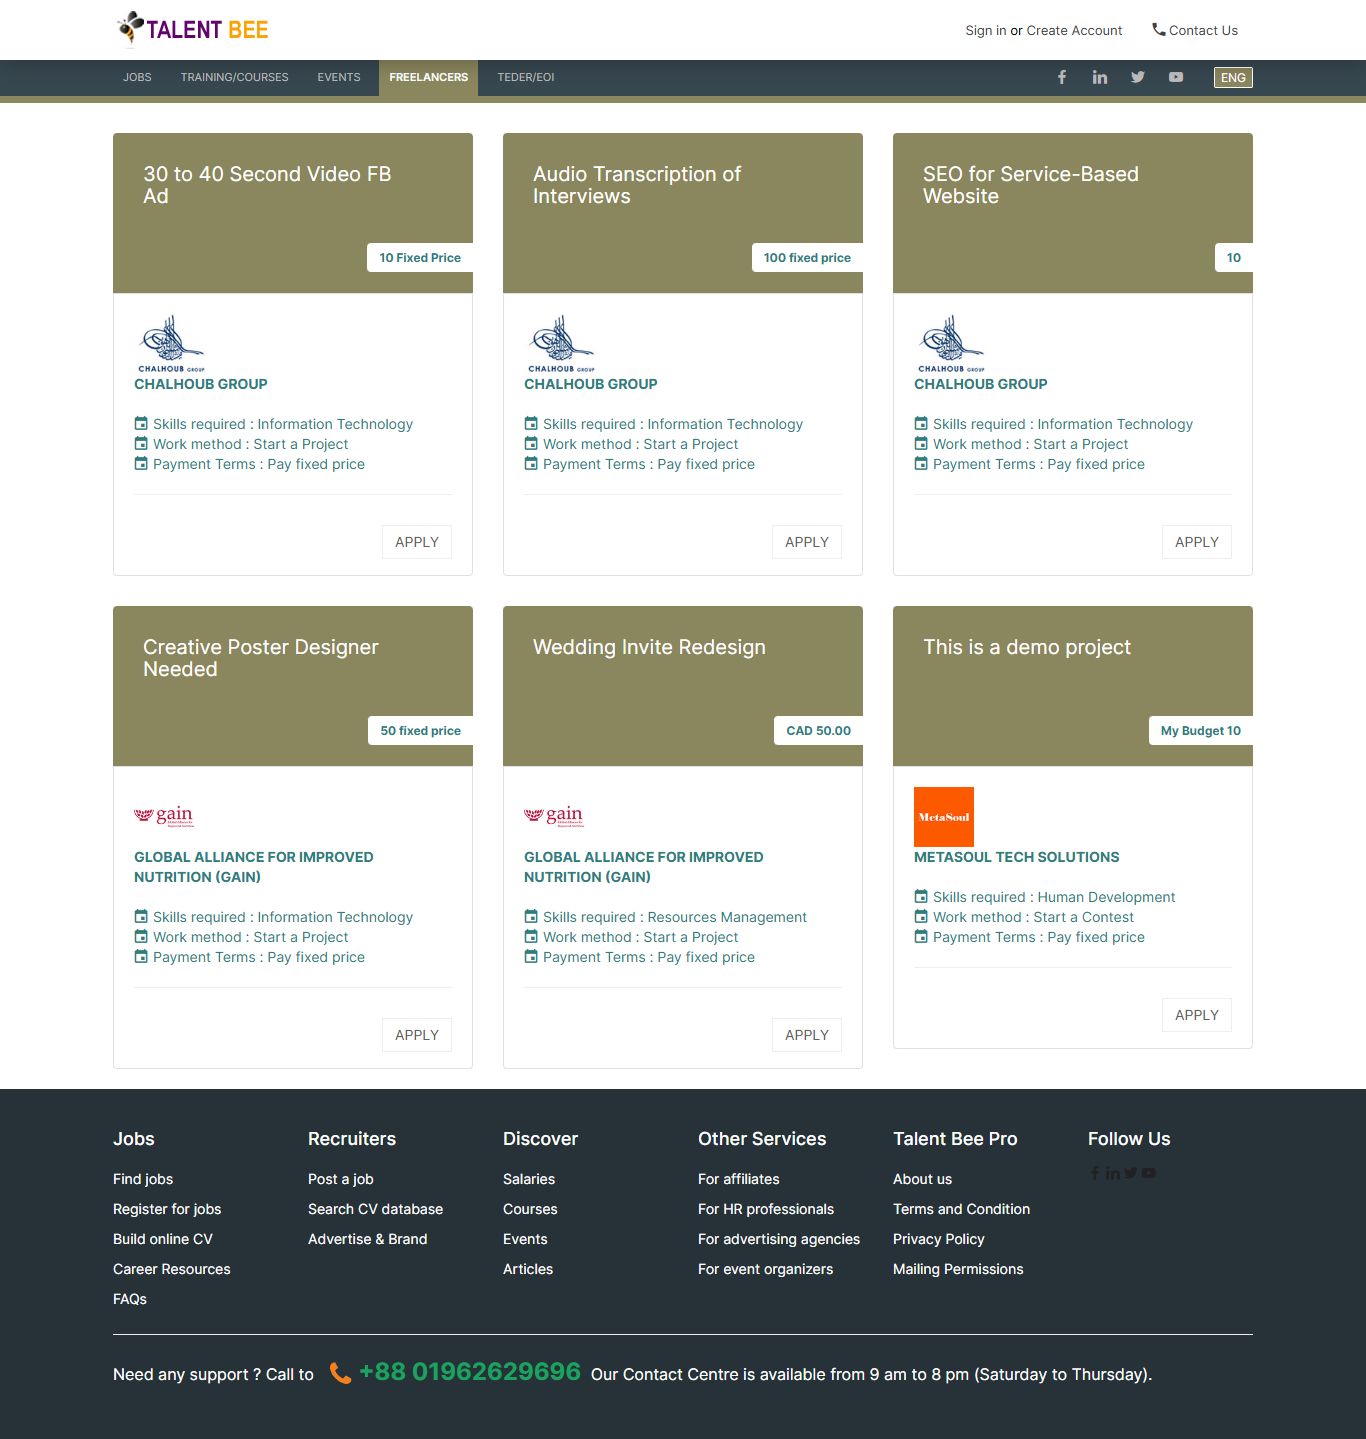Open the Privacy Policy footer link
This screenshot has width=1366, height=1439.
(x=938, y=1239)
